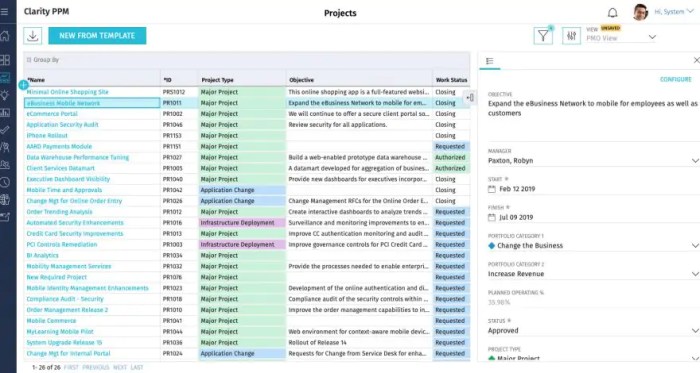Open Order Trending Analysis project

tap(59, 212)
